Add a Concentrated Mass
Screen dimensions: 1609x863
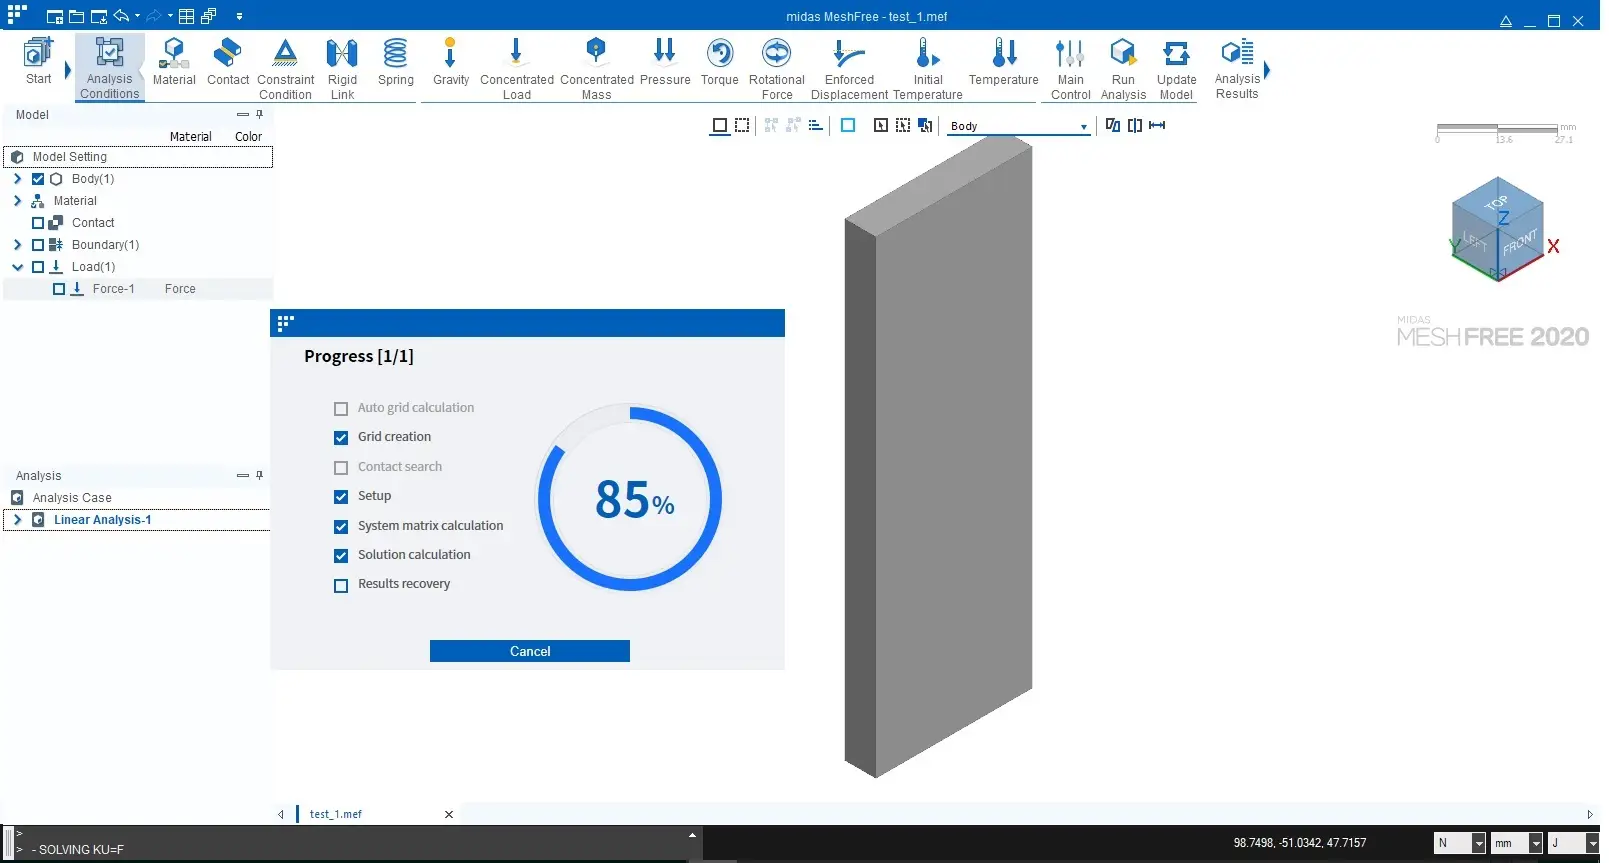tap(597, 68)
